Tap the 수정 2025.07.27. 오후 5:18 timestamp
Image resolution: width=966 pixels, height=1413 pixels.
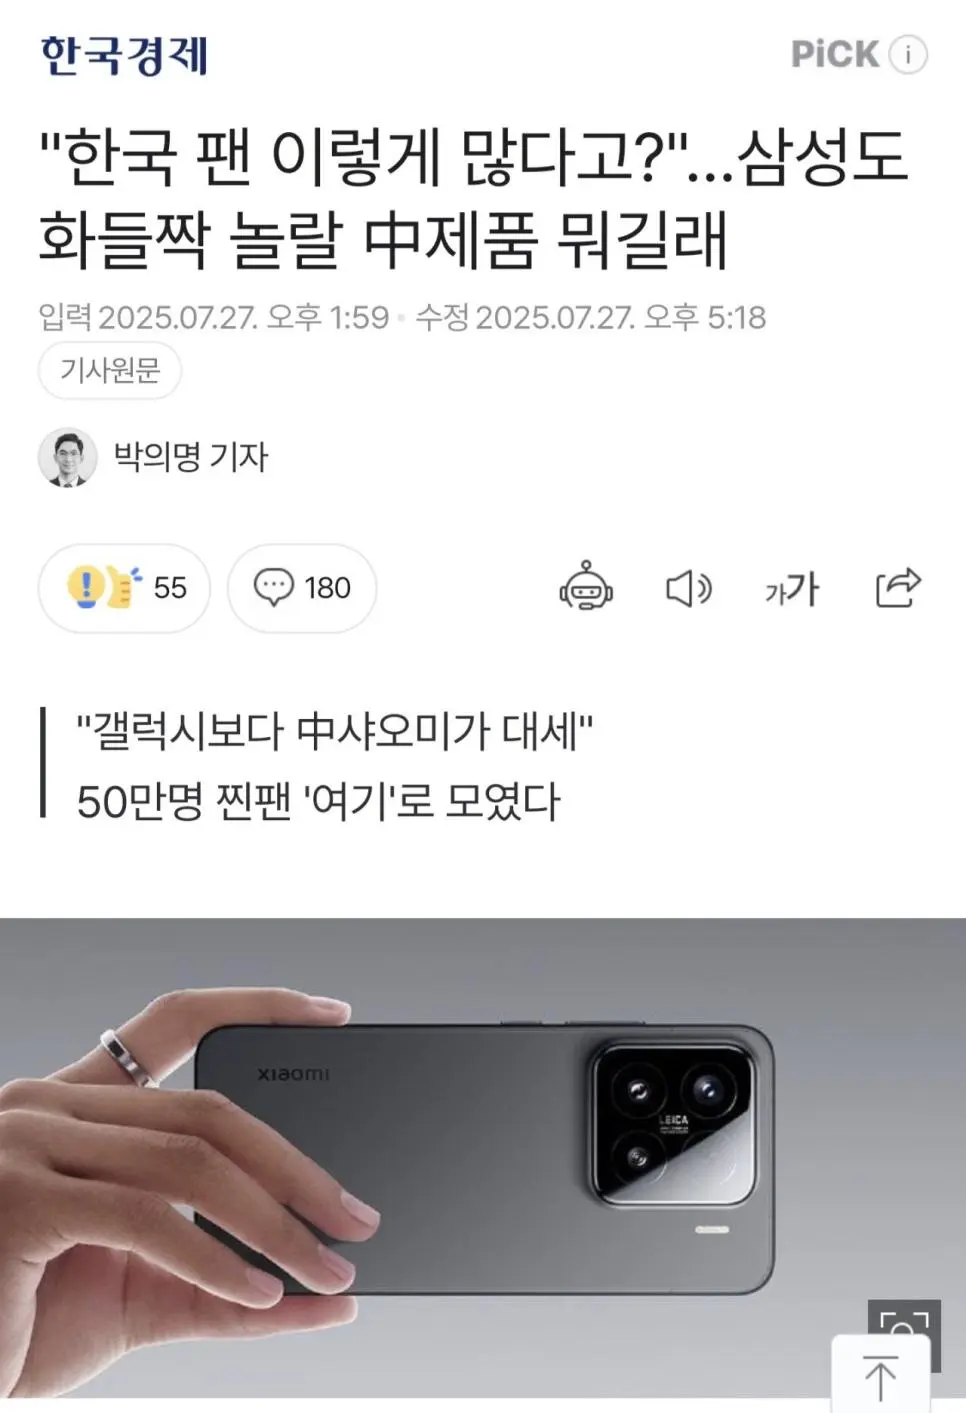[x=591, y=318]
